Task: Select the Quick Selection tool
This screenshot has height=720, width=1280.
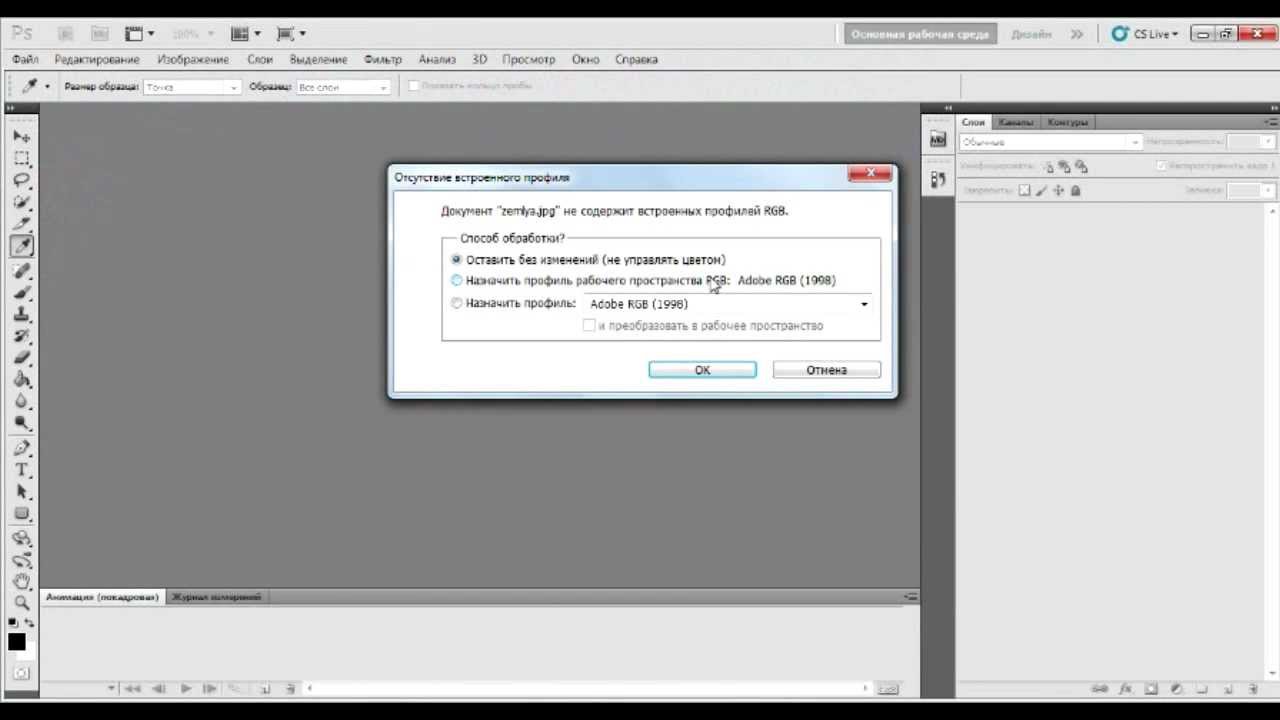Action: coord(21,202)
